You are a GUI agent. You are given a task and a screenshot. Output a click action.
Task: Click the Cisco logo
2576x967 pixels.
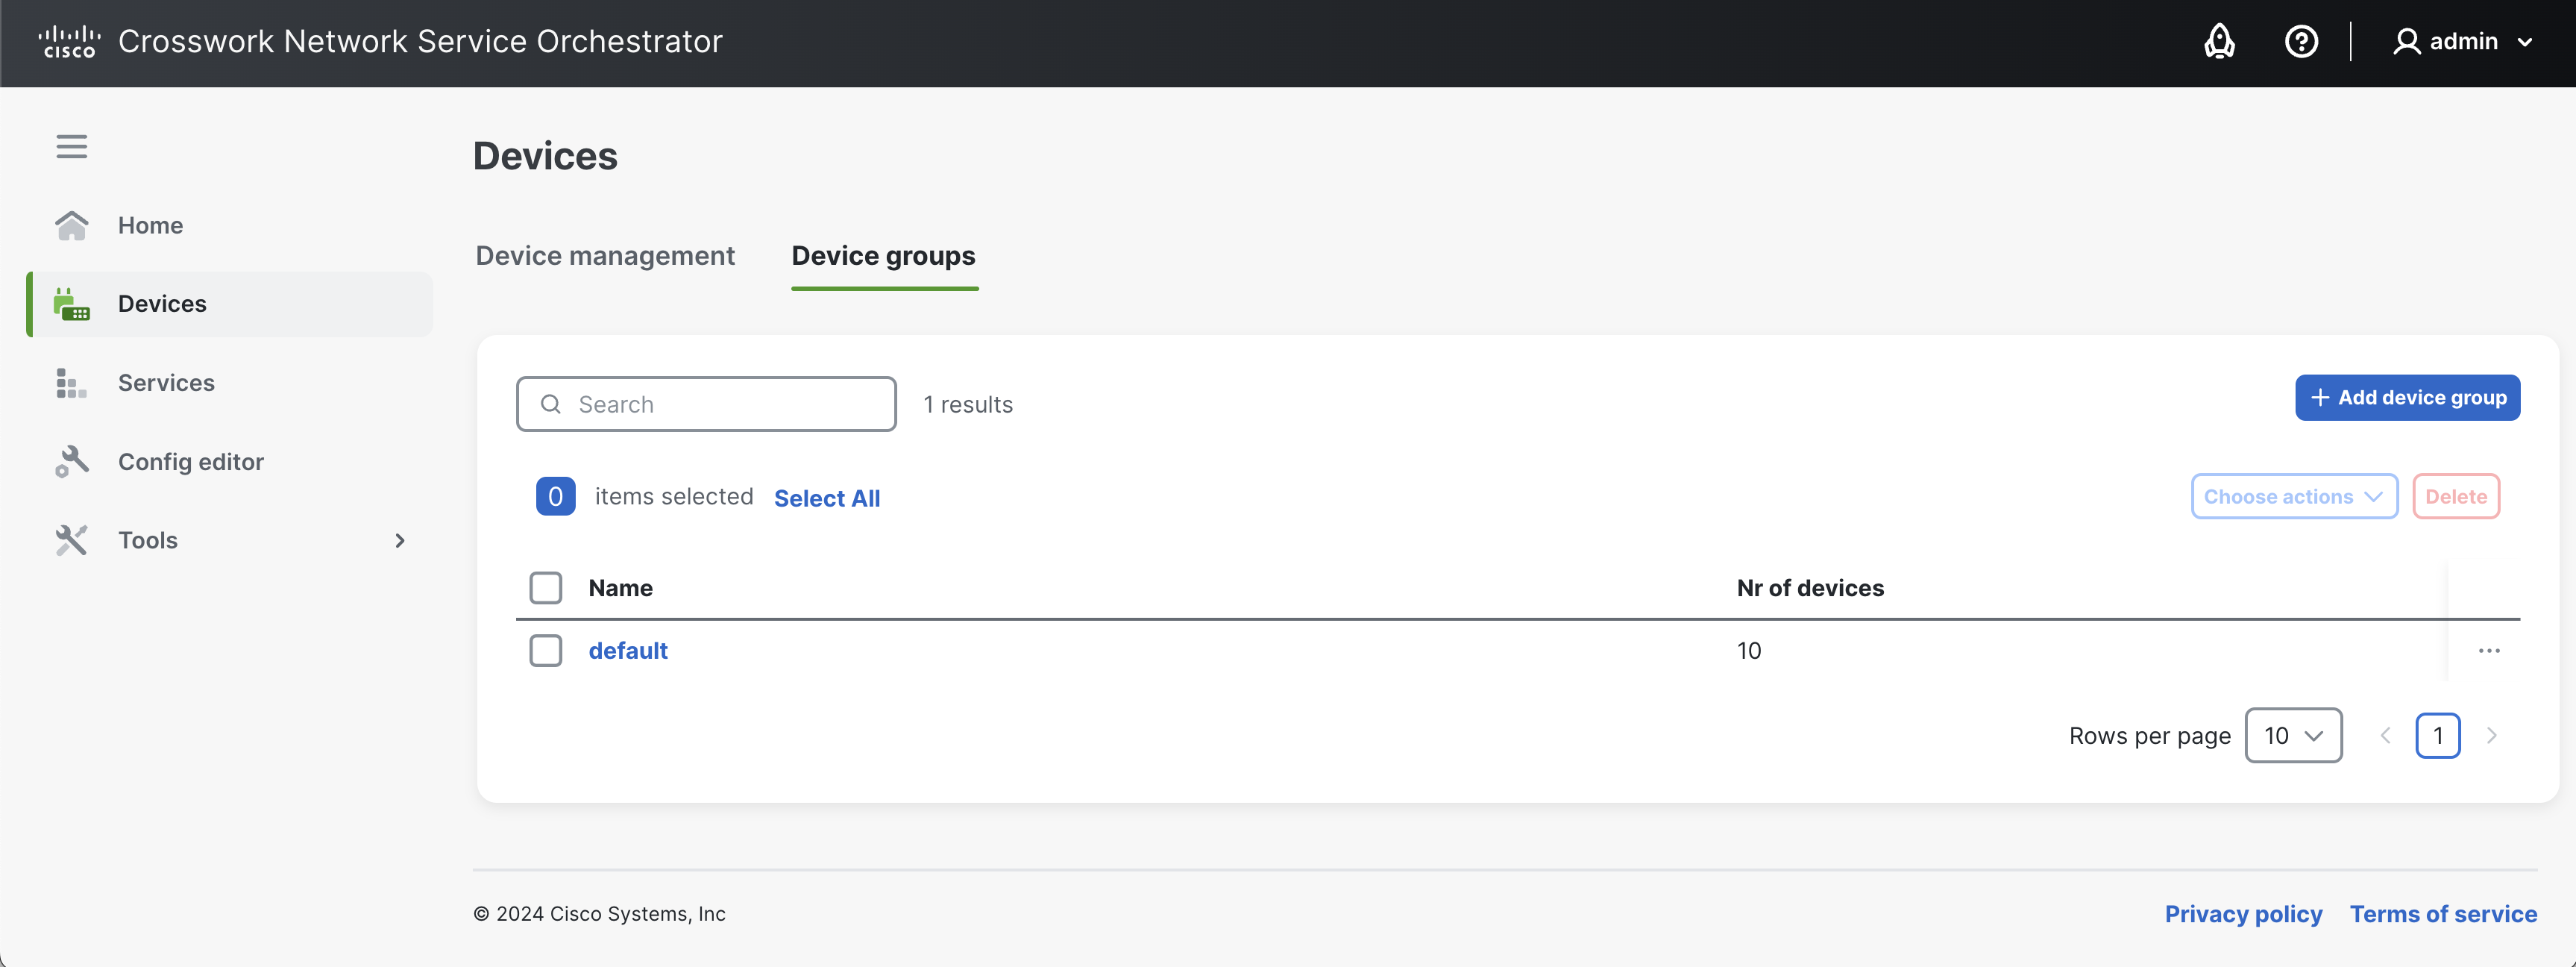click(x=69, y=42)
